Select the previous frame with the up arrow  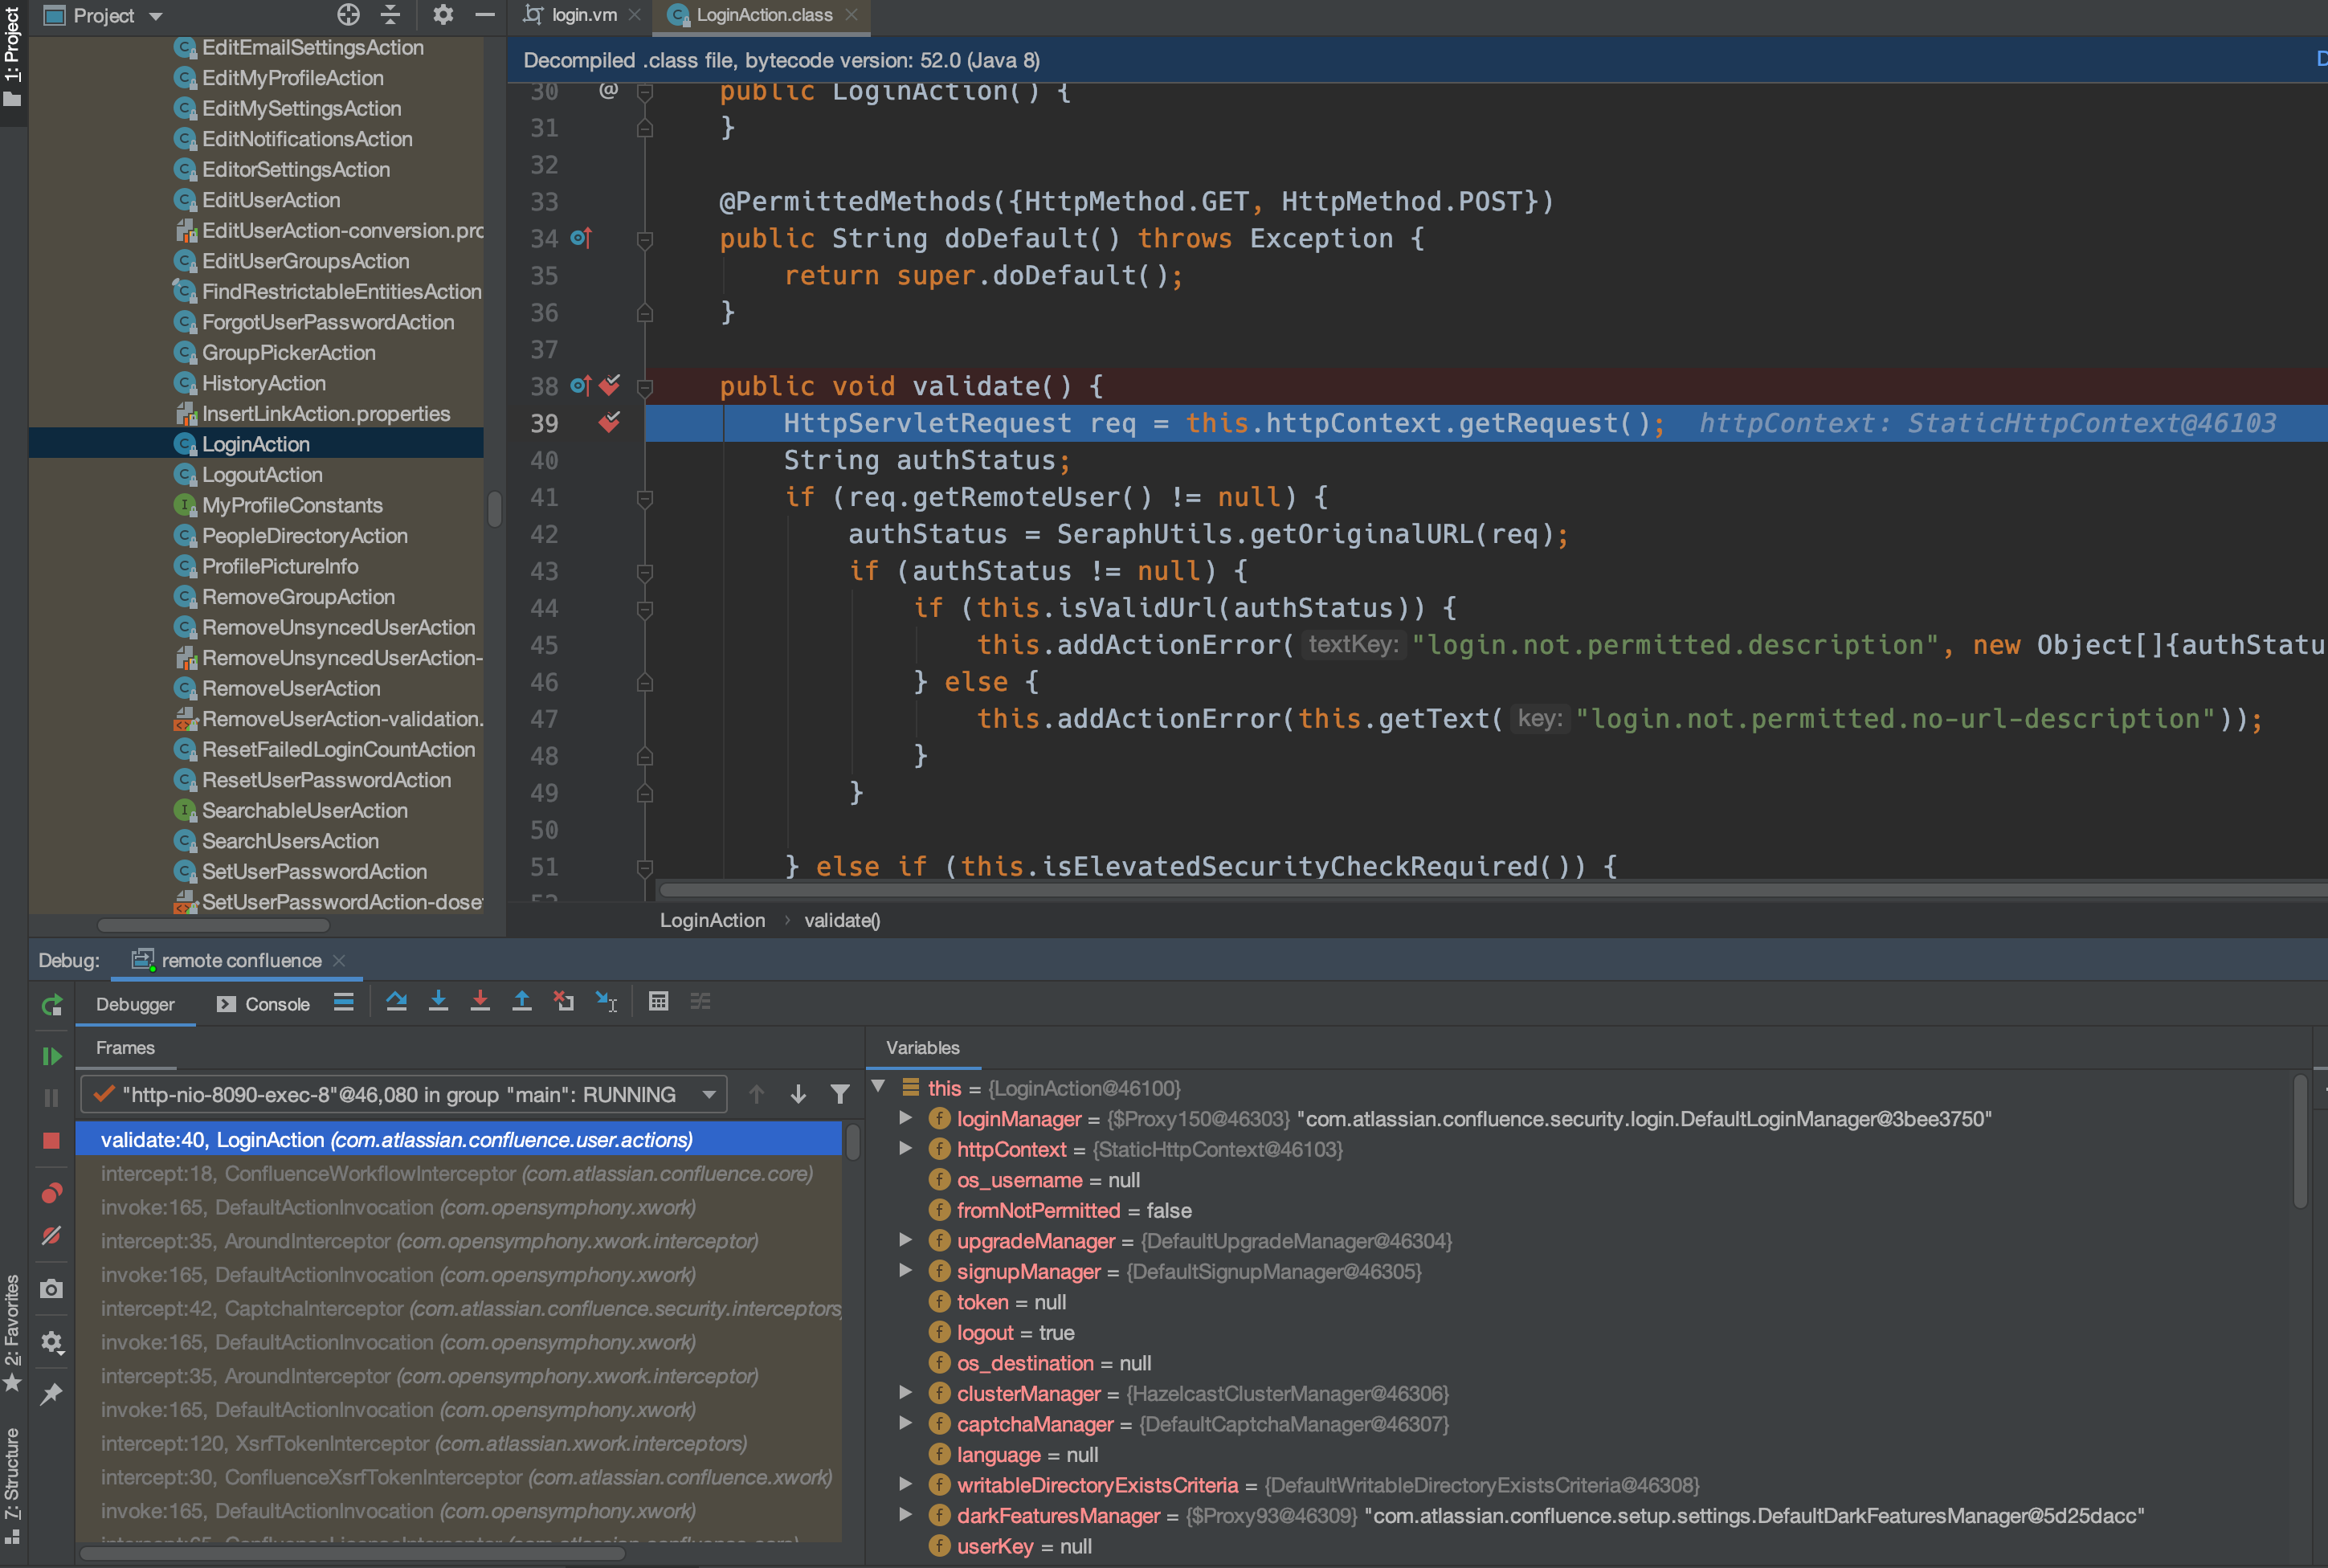pos(757,1095)
